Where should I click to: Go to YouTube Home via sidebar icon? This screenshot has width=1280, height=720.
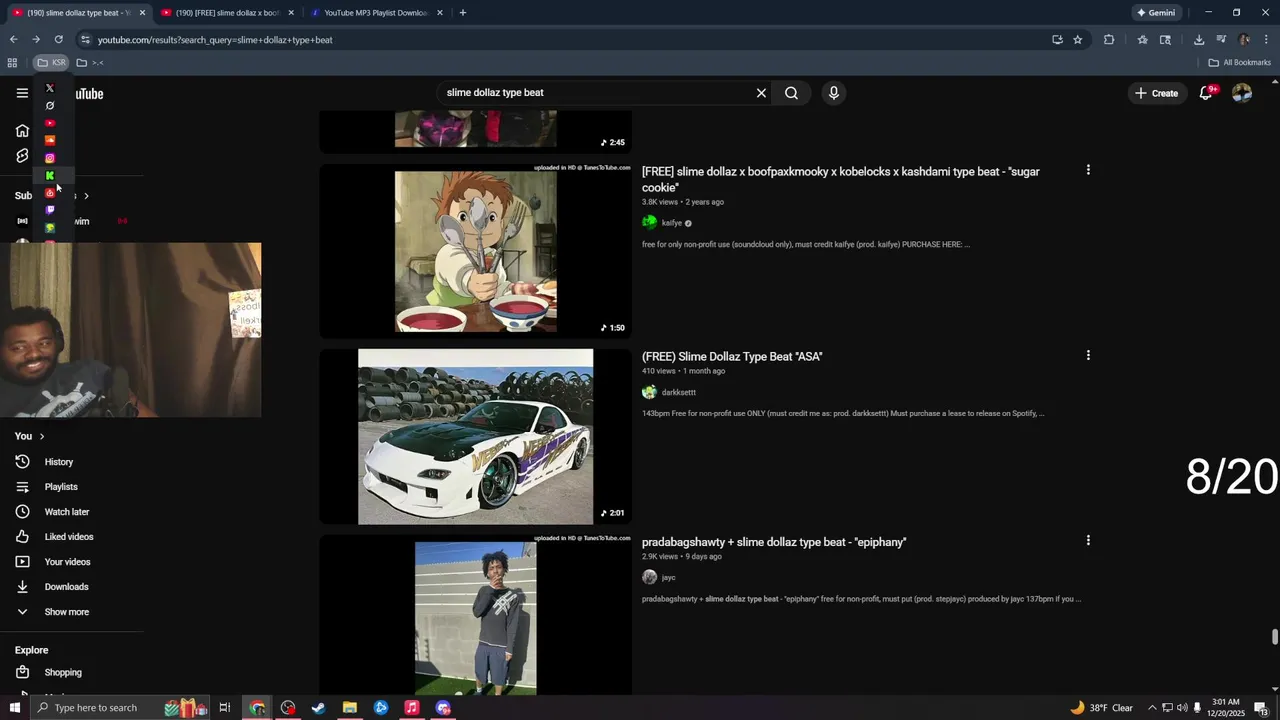(22, 130)
